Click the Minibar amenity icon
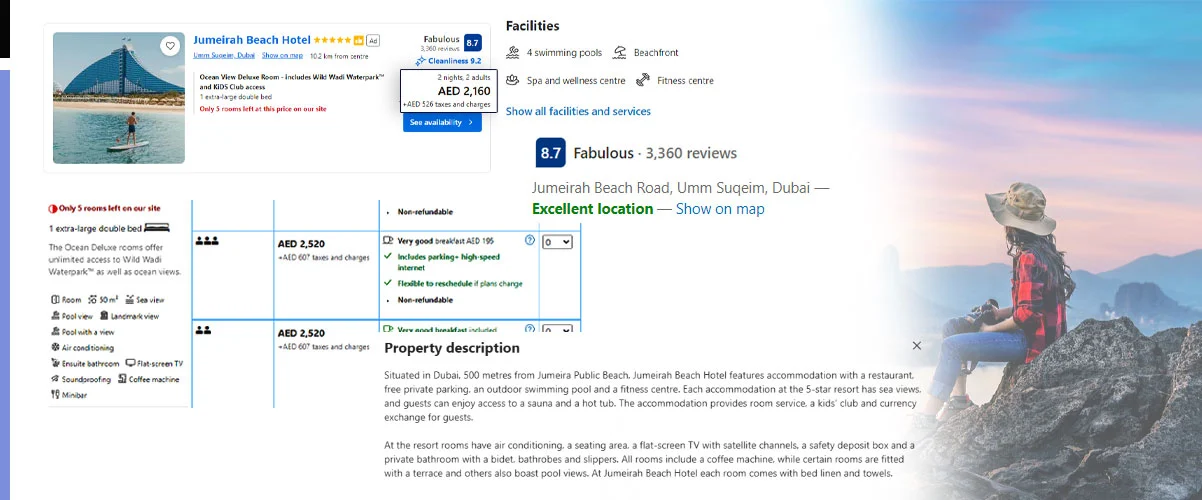The height and width of the screenshot is (500, 1202). [x=54, y=395]
